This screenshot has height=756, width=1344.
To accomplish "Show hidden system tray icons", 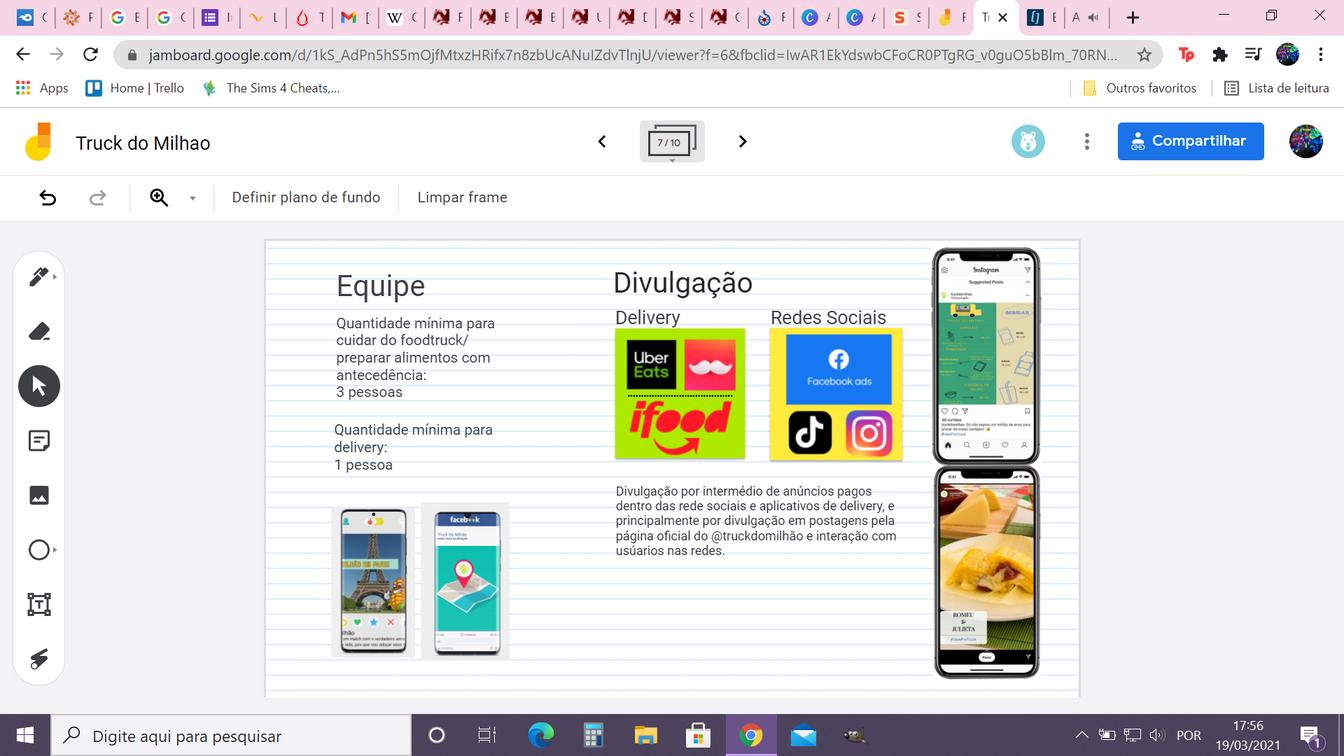I will click(1081, 736).
